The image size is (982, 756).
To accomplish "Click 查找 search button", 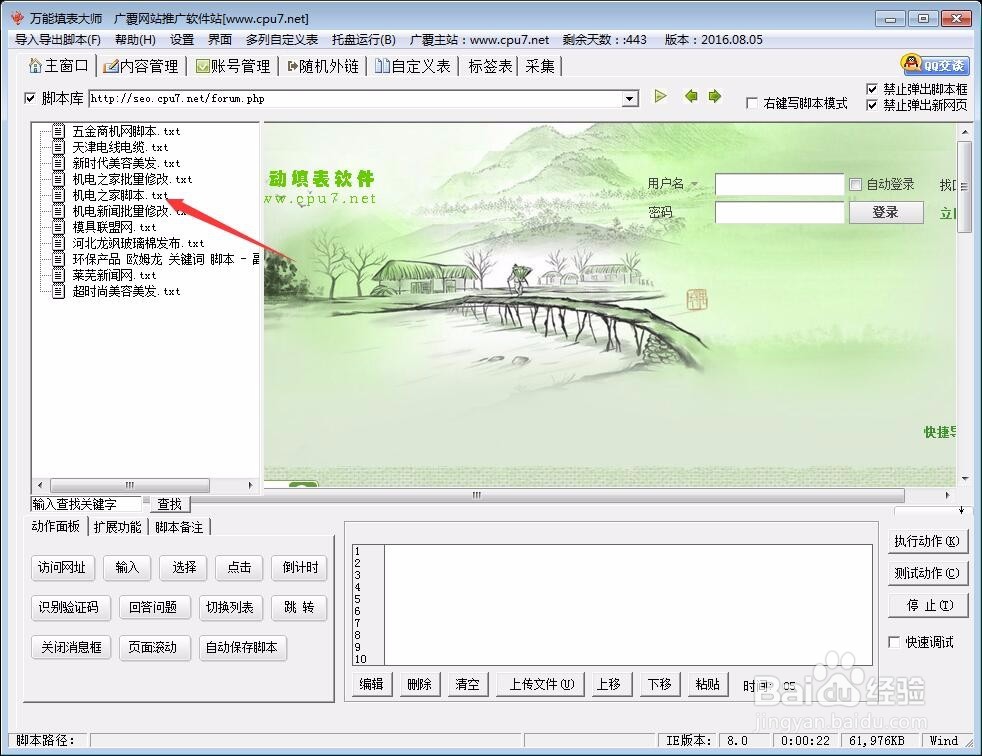I will [x=169, y=504].
